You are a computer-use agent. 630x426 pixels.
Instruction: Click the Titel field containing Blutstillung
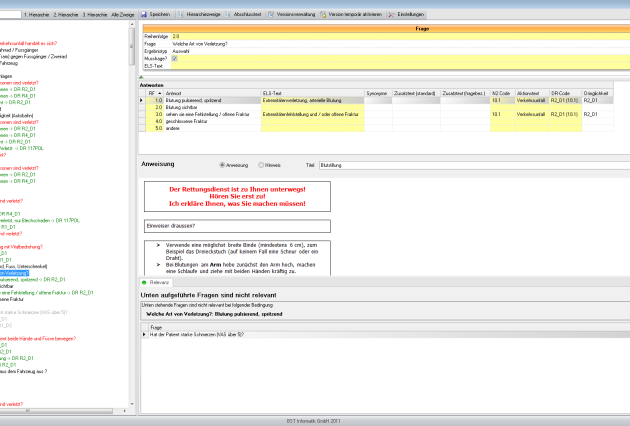(x=474, y=165)
